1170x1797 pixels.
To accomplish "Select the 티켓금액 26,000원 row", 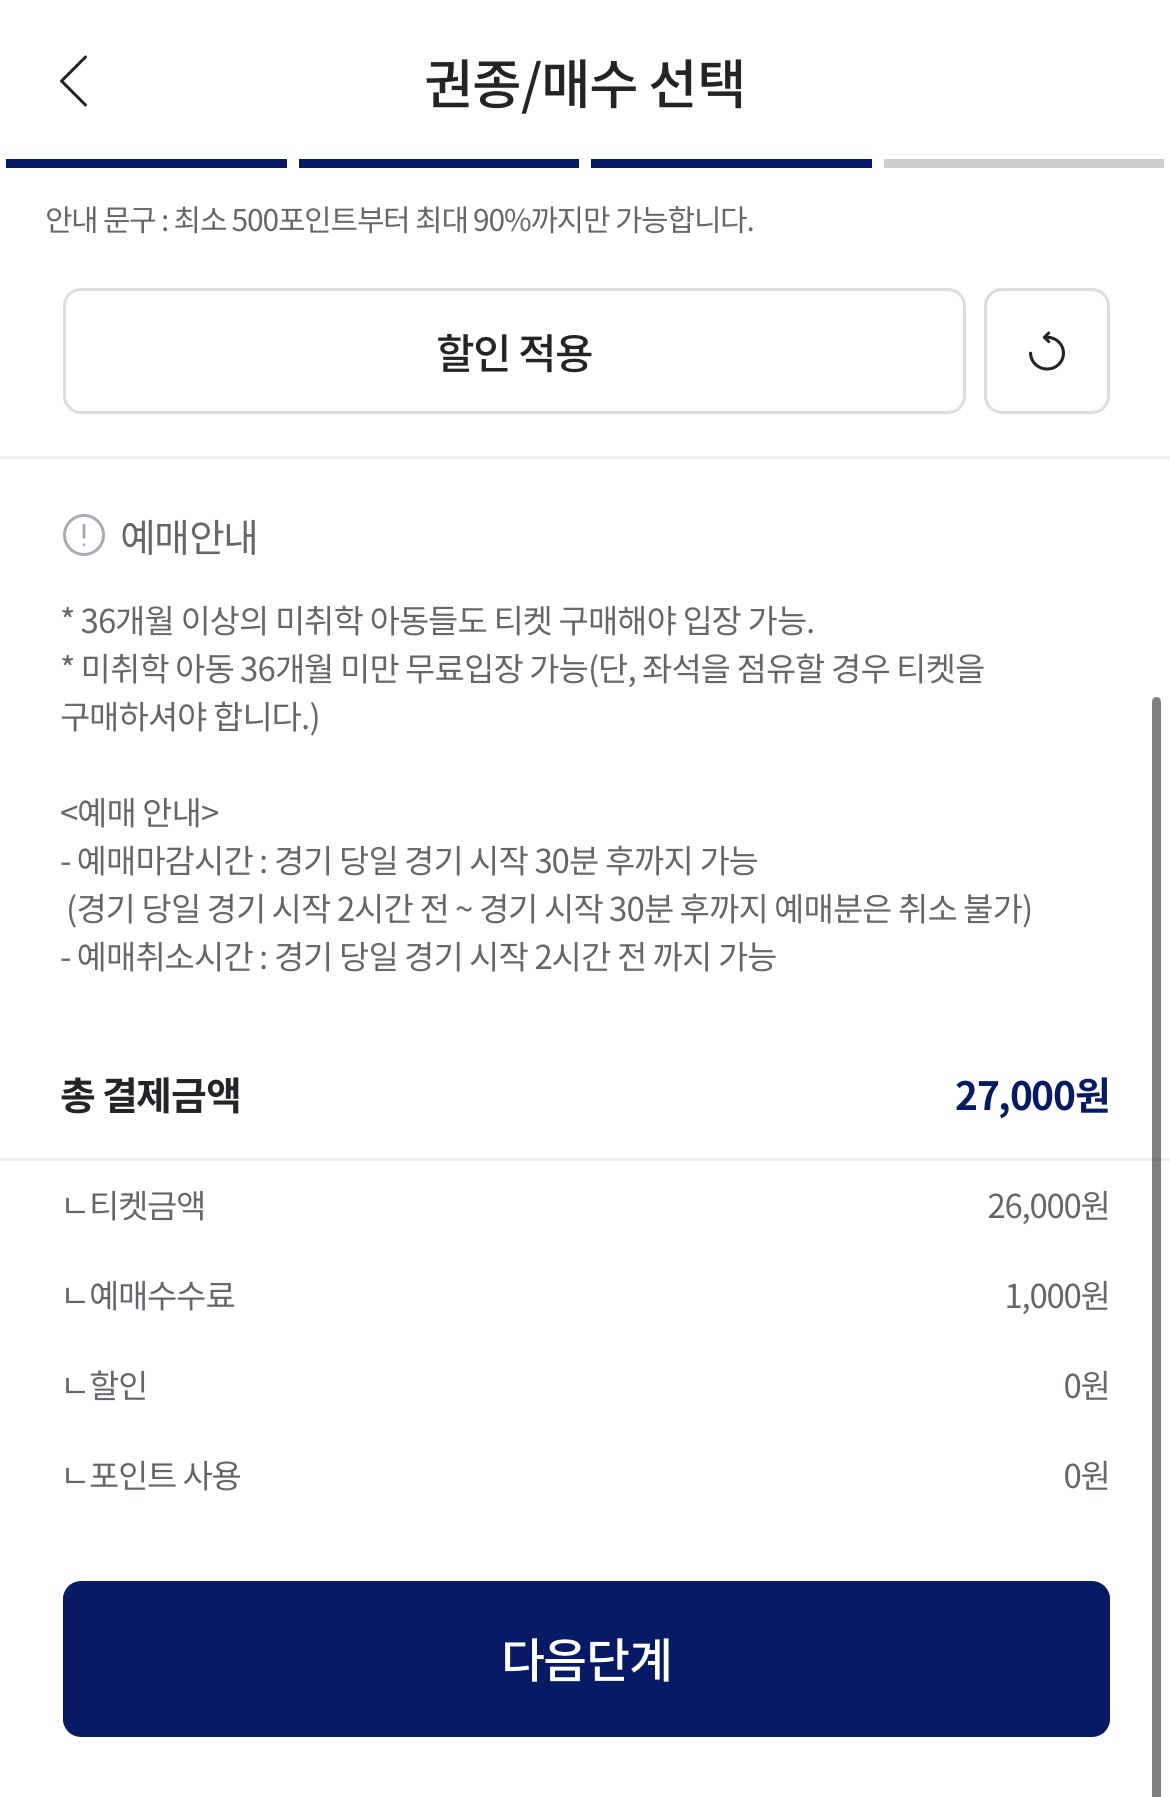I will pos(585,1206).
